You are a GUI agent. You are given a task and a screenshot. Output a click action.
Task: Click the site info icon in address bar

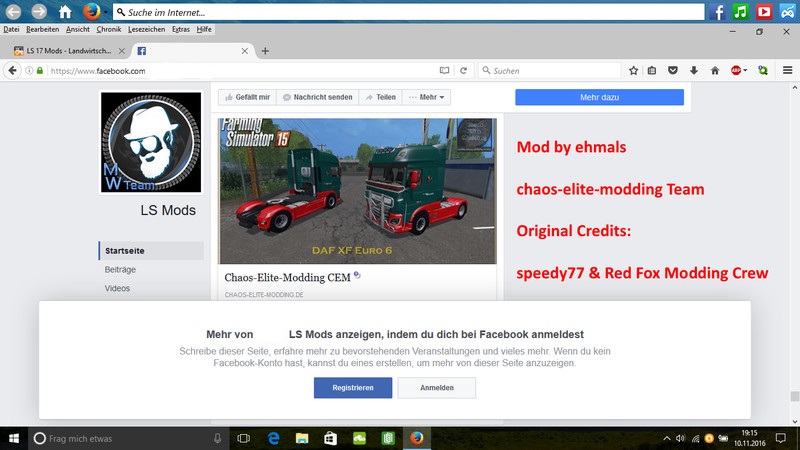point(29,70)
